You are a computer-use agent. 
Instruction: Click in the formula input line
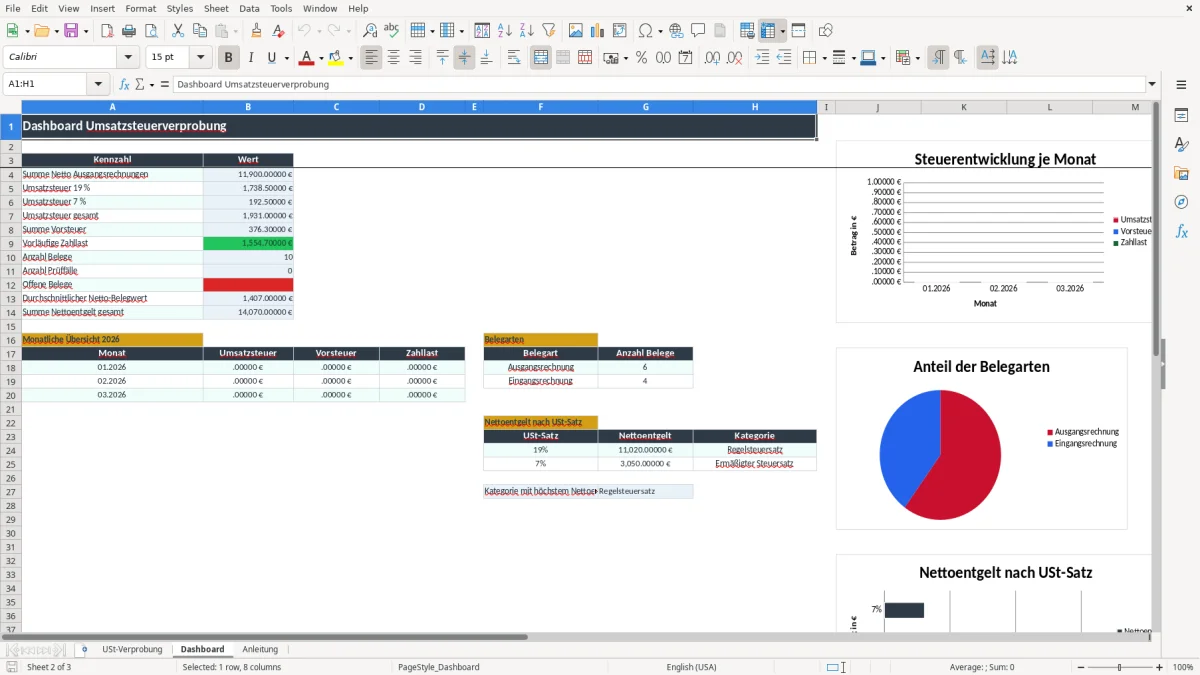point(658,84)
